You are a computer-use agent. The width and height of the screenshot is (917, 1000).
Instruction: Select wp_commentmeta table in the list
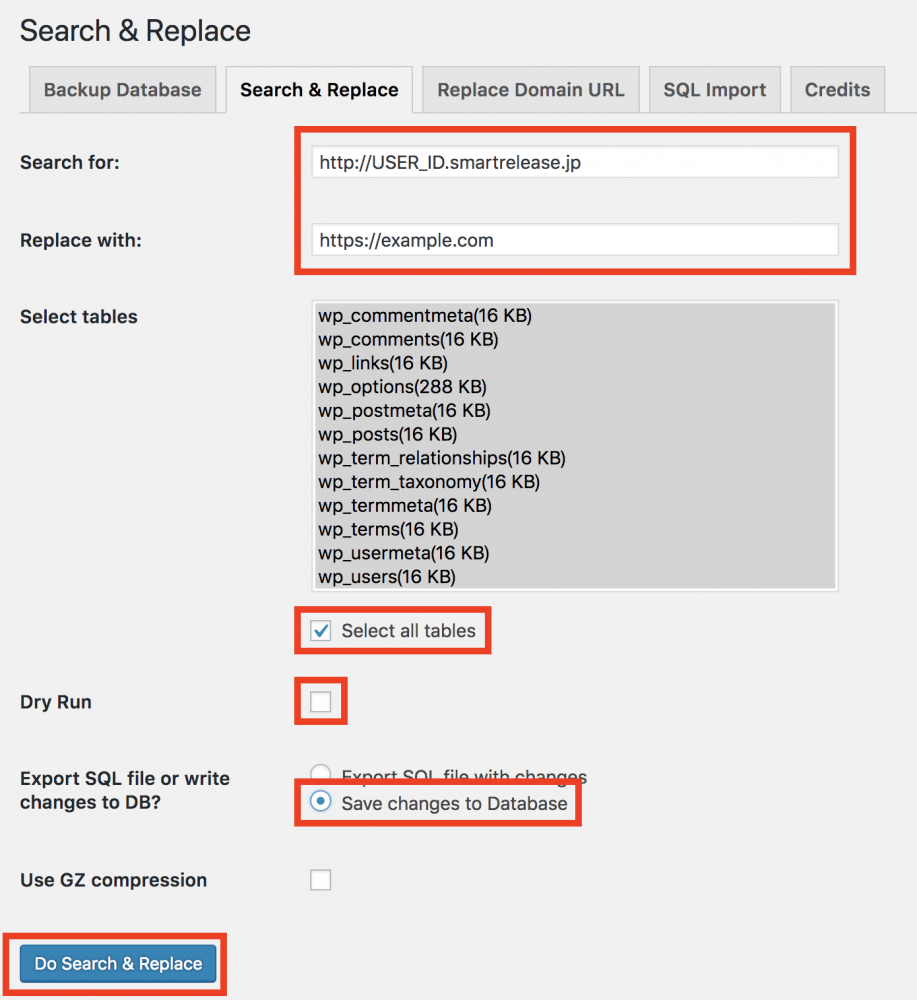coord(425,316)
